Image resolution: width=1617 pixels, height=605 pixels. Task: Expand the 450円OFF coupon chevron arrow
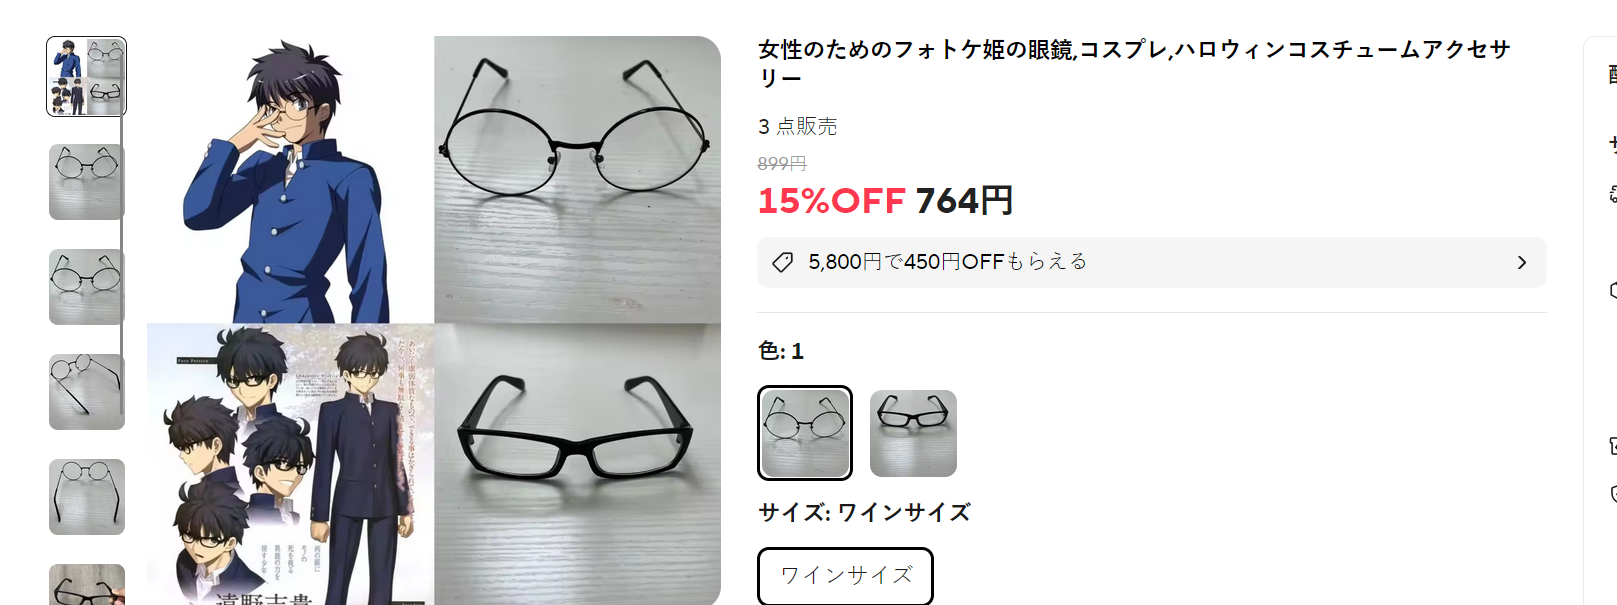(x=1522, y=262)
